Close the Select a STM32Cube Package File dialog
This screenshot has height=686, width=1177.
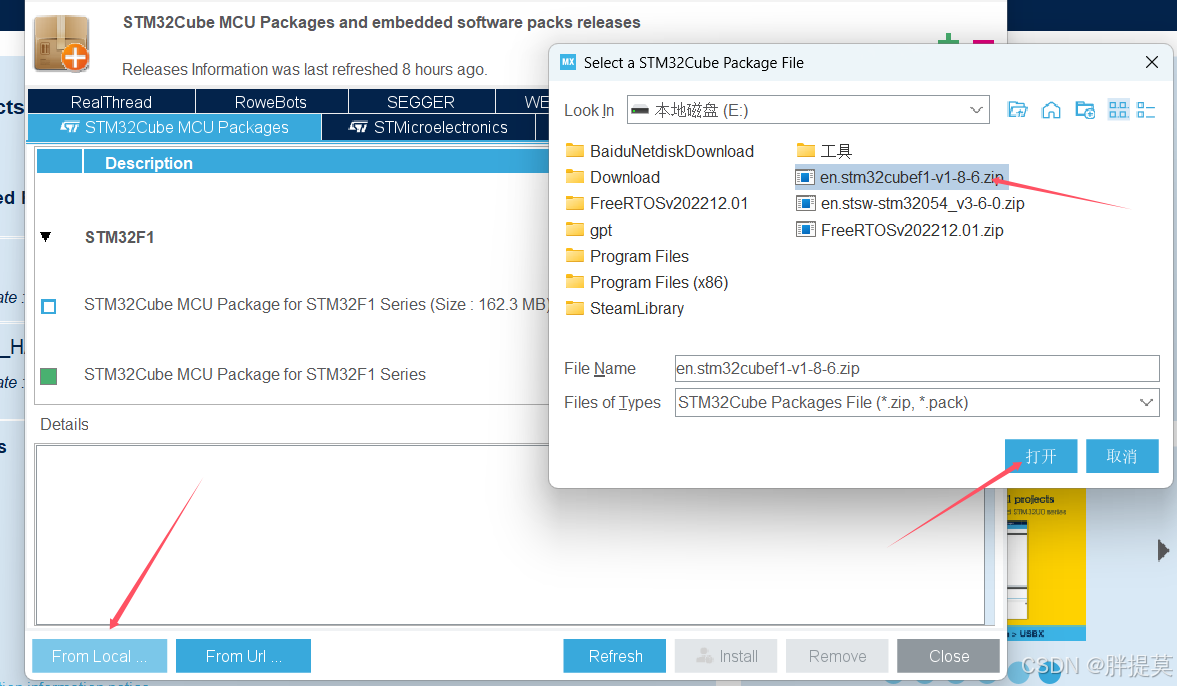1152,62
